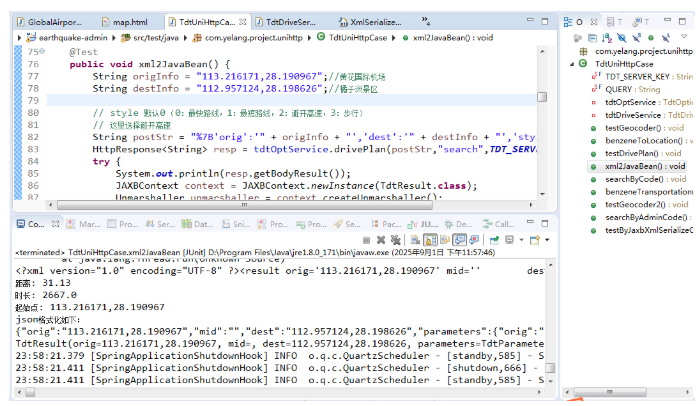The height and width of the screenshot is (406, 696).
Task: Open the second T view tab beside Outline
Action: point(641,22)
